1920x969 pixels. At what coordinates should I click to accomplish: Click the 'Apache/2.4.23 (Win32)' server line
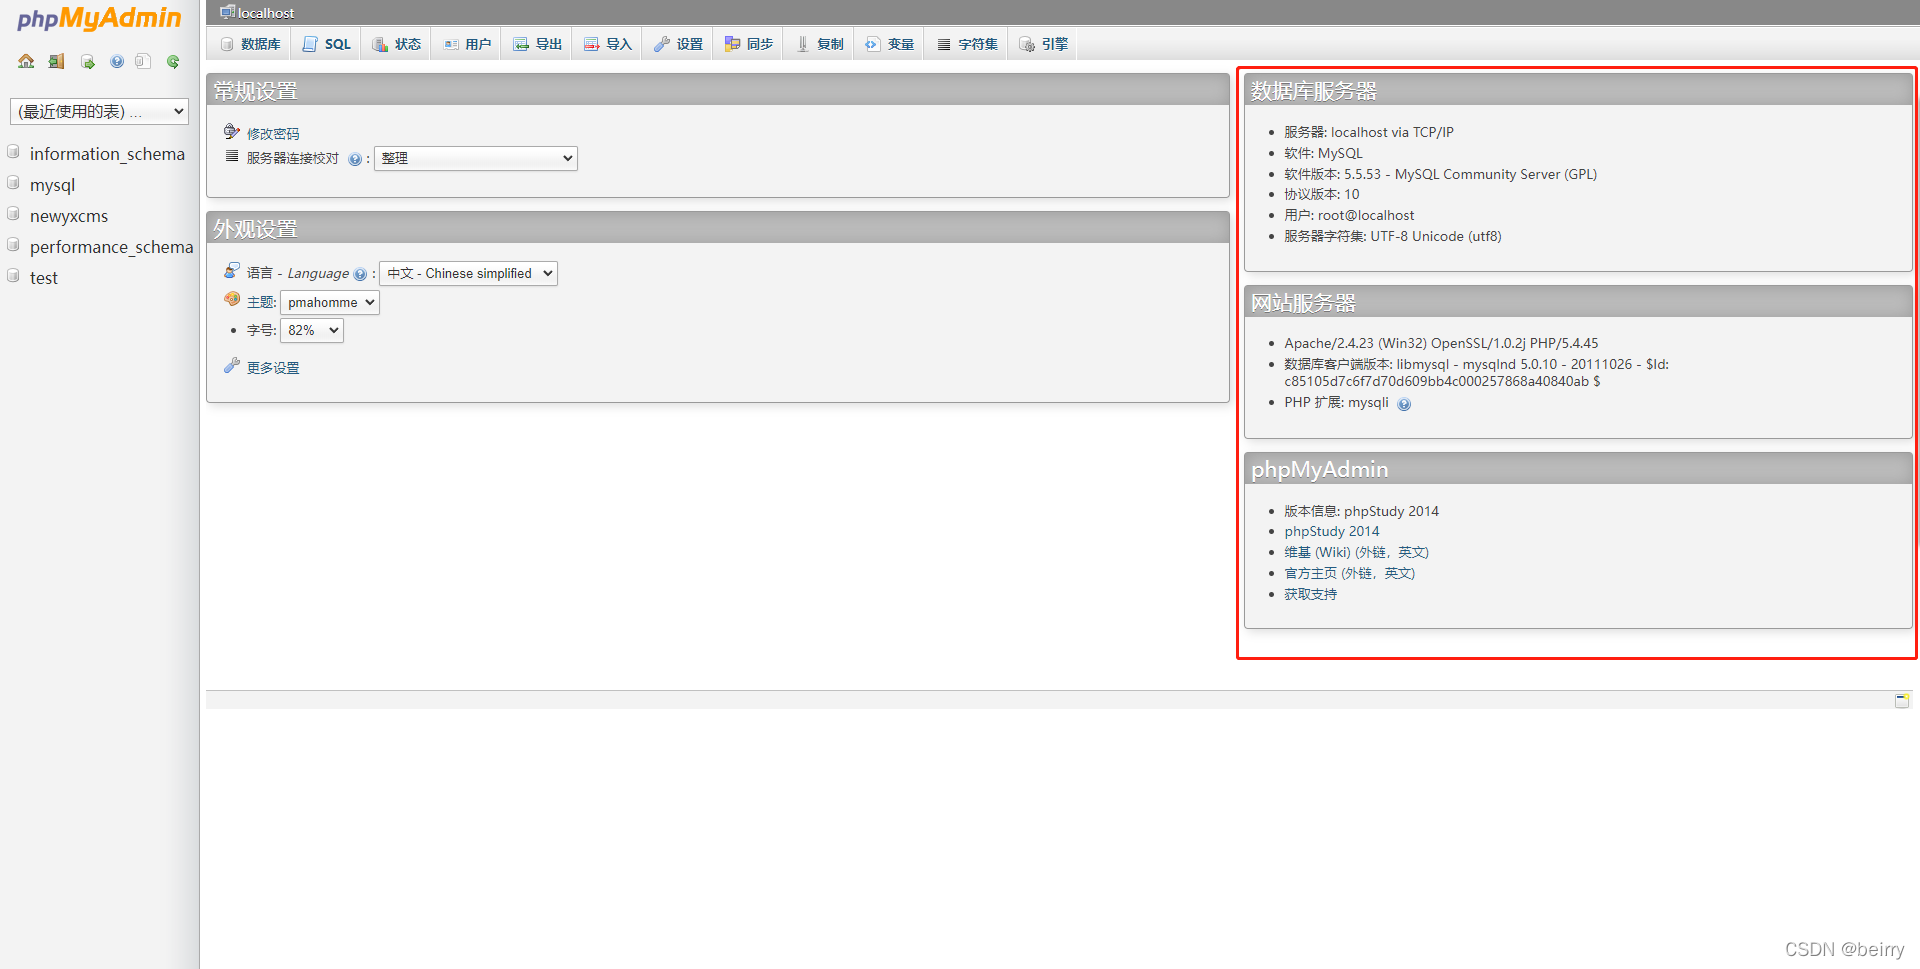point(1441,343)
